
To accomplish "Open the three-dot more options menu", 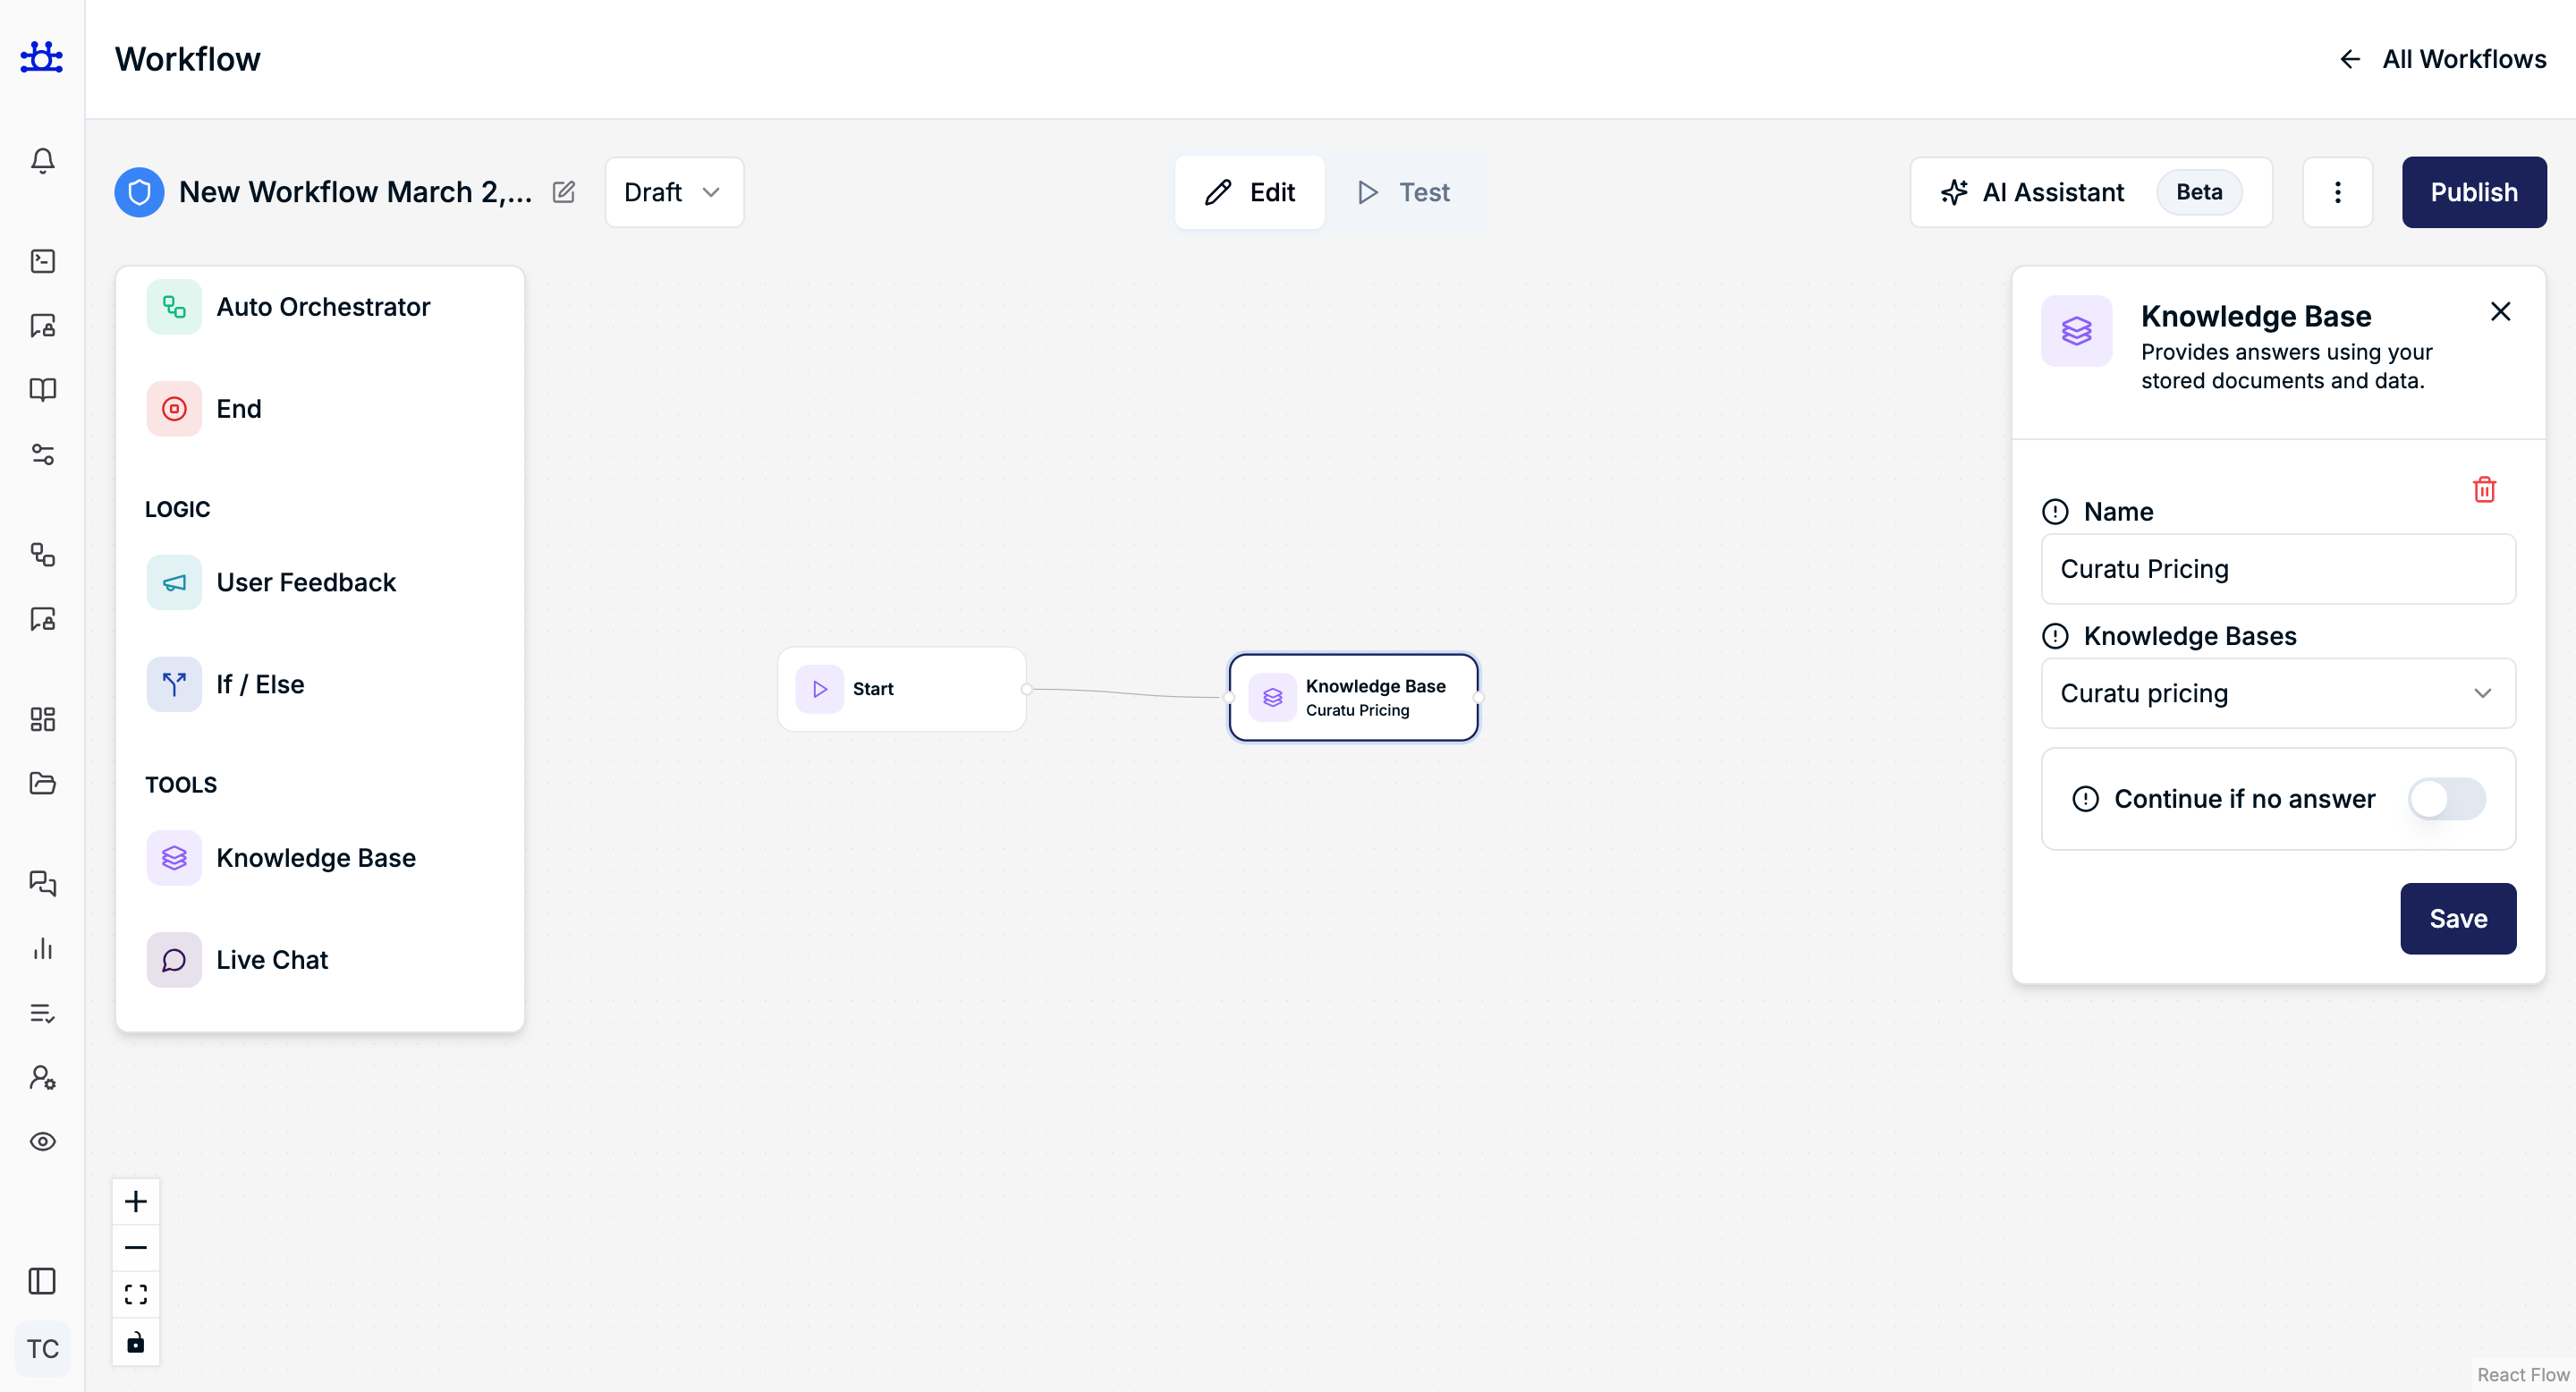I will (x=2337, y=192).
